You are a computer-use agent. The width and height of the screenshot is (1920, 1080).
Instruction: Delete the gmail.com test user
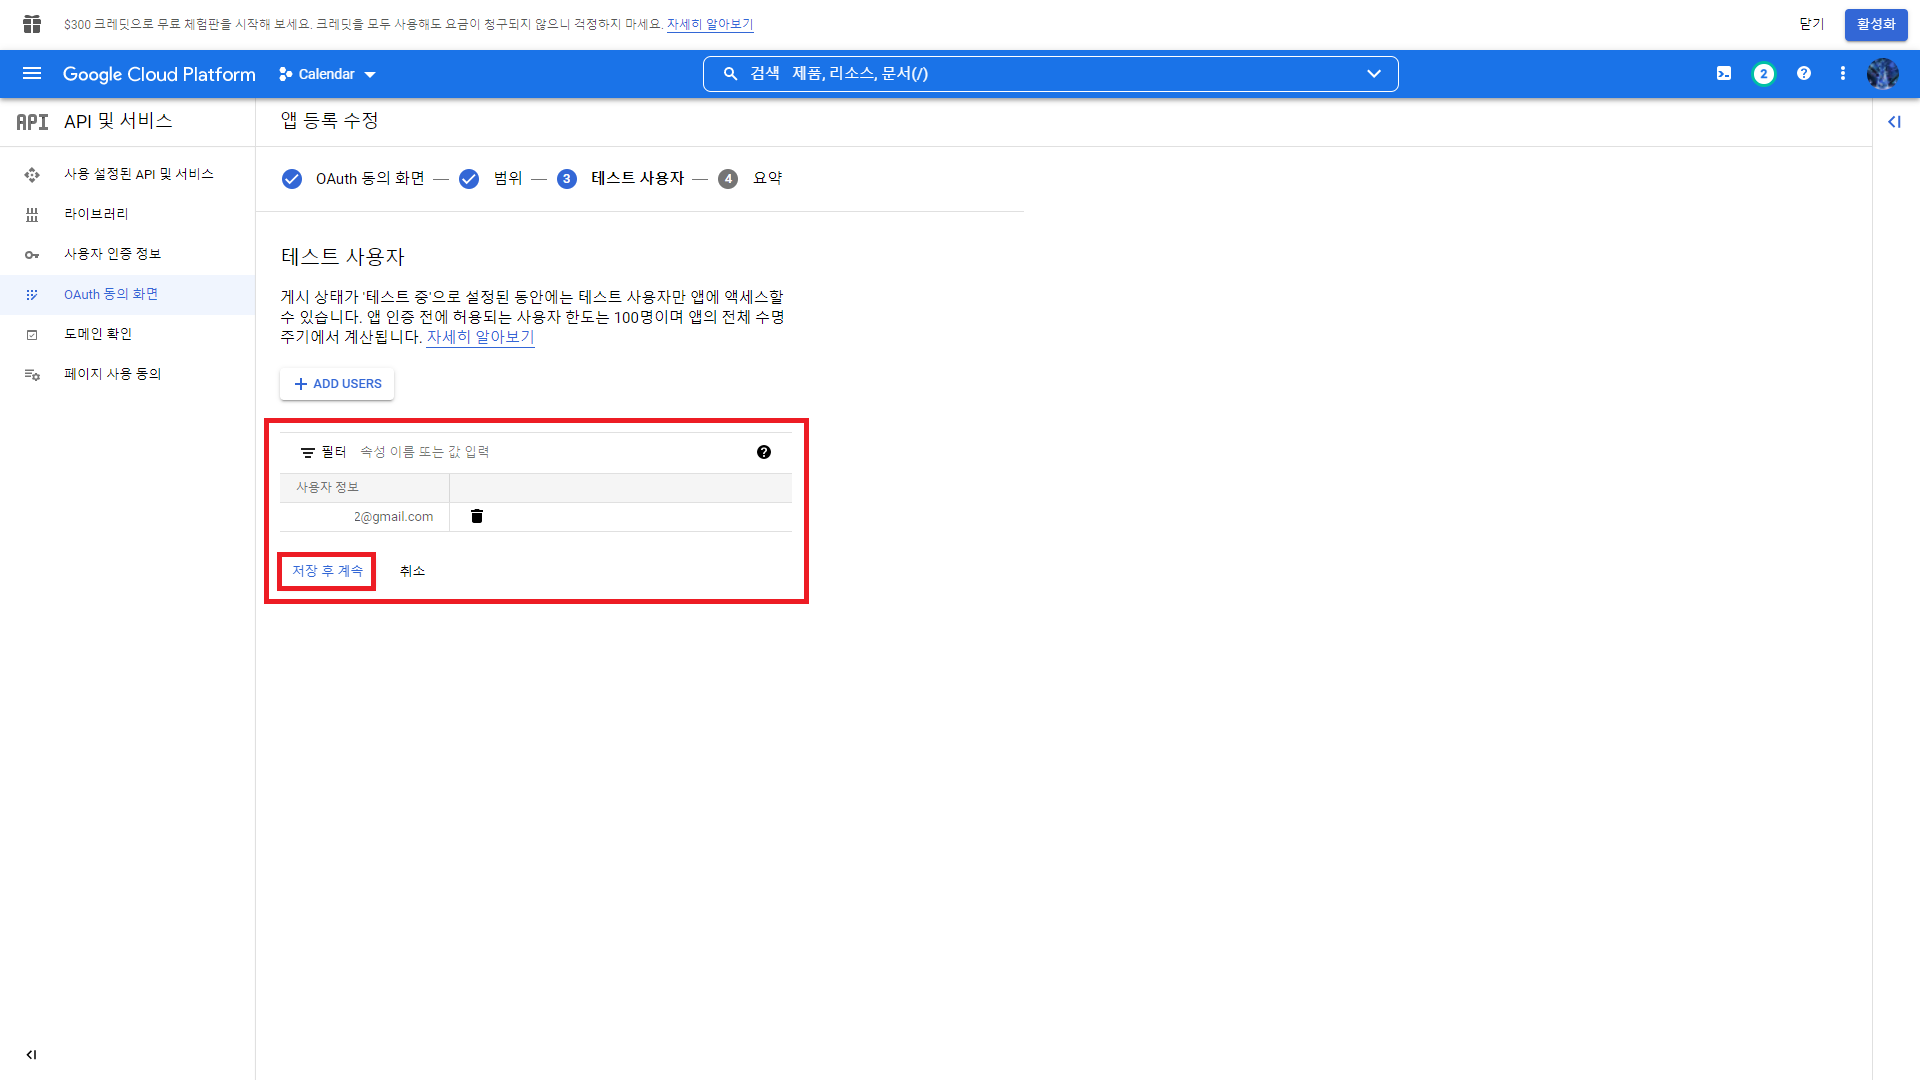(x=477, y=517)
